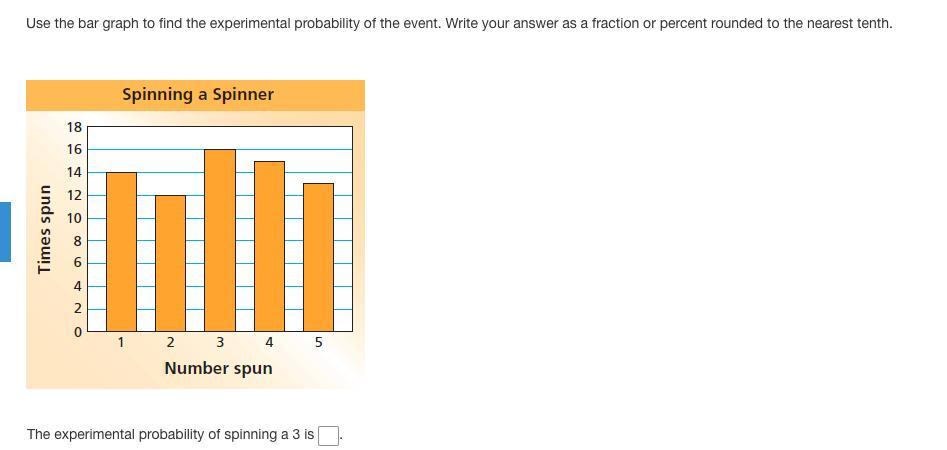The width and height of the screenshot is (947, 450).
Task: Click the x-axis label 5
Action: pyautogui.click(x=318, y=342)
